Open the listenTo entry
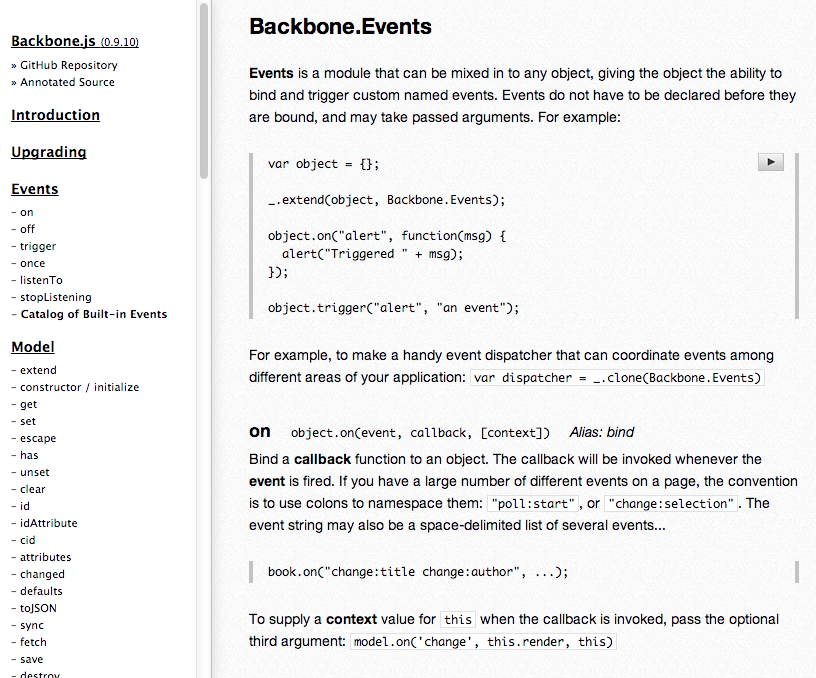This screenshot has width=816, height=678. 41,280
